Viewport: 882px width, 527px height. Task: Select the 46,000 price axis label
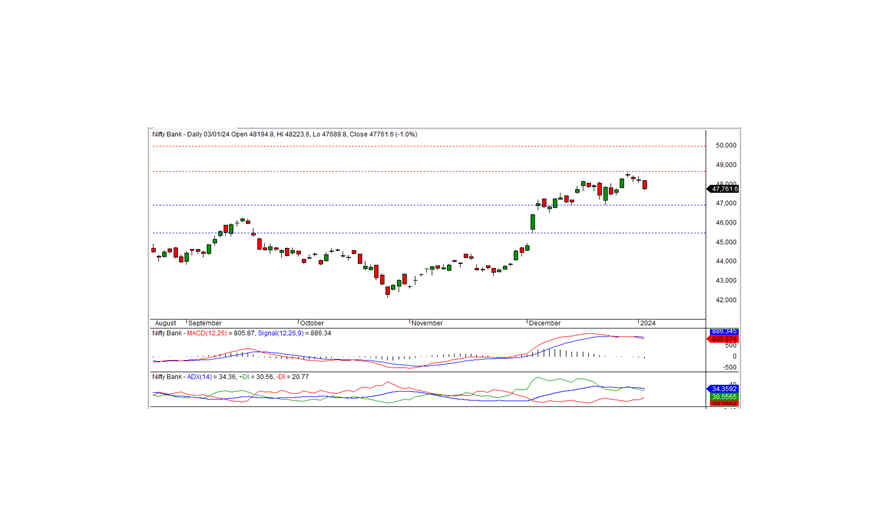pos(726,223)
